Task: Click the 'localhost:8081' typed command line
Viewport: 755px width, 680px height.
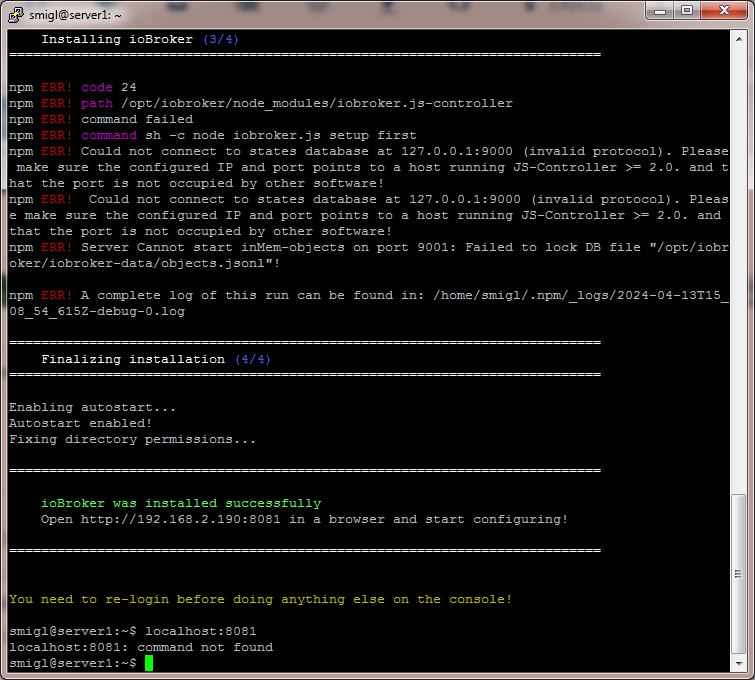Action: [x=133, y=631]
